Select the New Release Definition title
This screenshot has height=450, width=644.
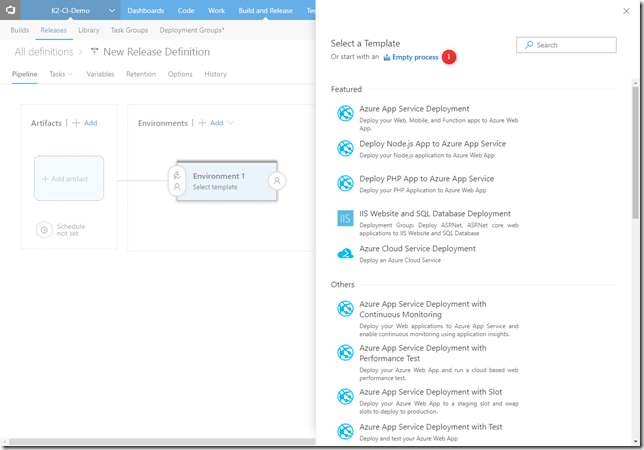tap(156, 52)
